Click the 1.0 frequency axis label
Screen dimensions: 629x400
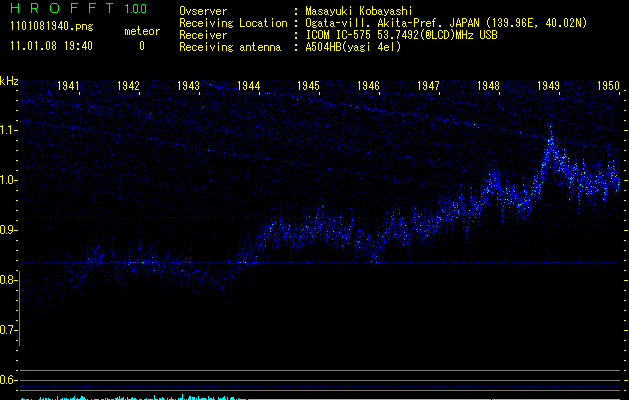[9, 180]
